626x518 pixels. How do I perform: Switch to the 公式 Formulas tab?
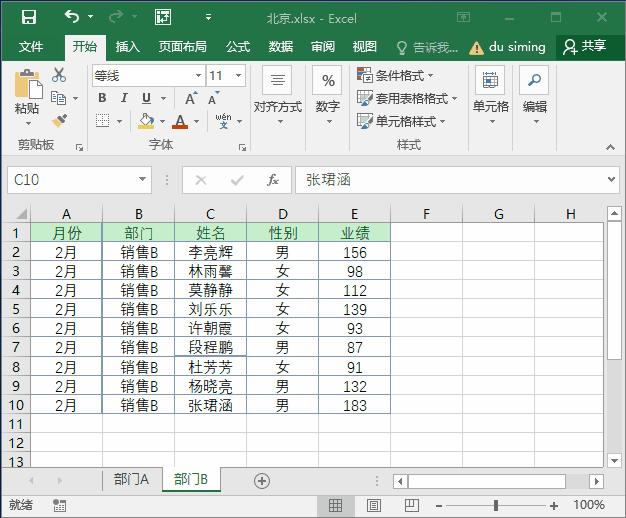click(x=238, y=47)
